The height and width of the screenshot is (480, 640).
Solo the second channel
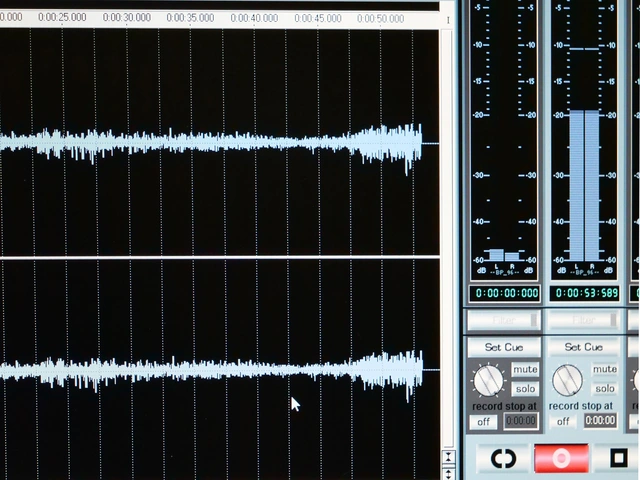[604, 388]
